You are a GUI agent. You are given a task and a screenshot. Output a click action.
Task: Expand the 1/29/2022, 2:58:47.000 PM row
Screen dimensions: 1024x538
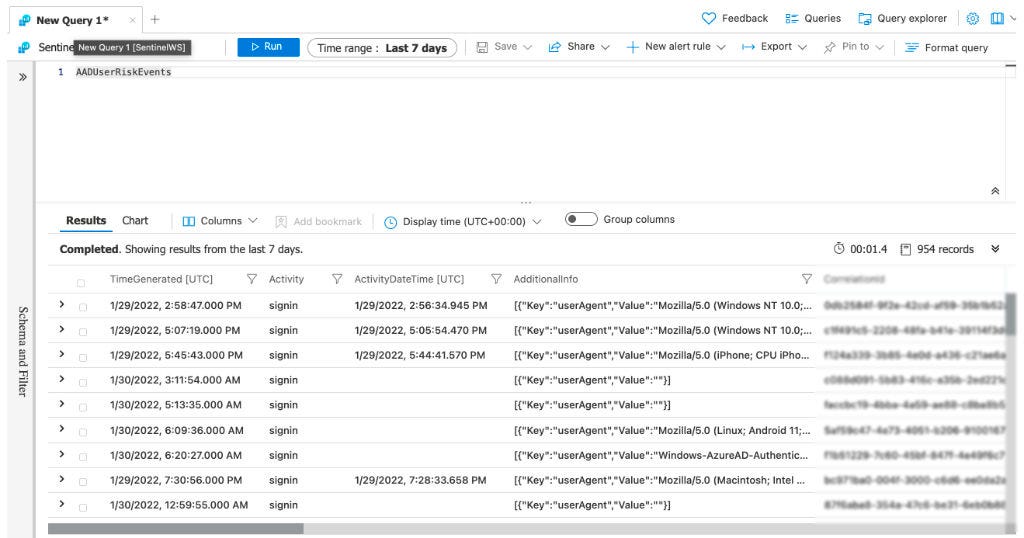[x=61, y=304]
